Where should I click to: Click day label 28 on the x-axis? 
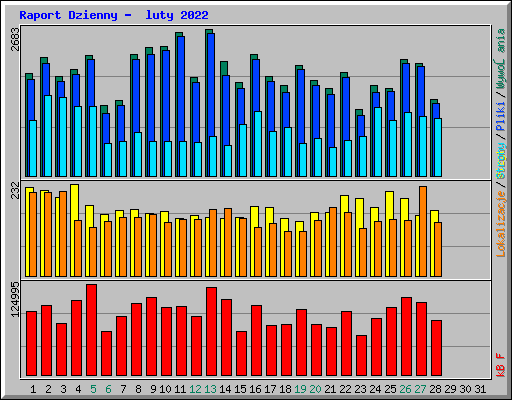tap(435, 389)
